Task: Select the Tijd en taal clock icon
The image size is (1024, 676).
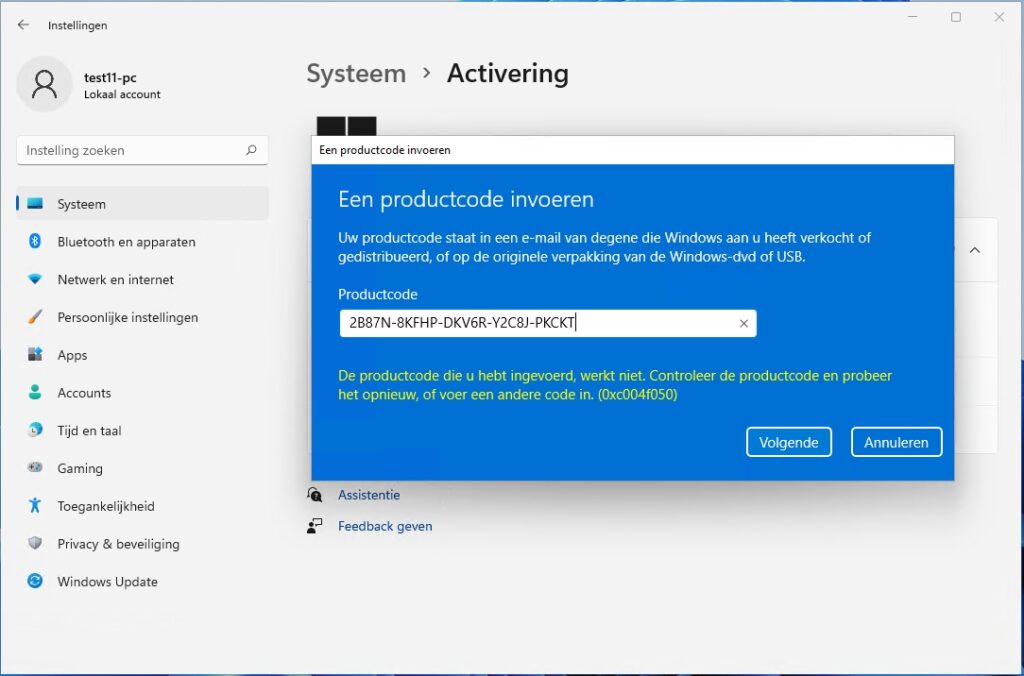Action: (35, 430)
